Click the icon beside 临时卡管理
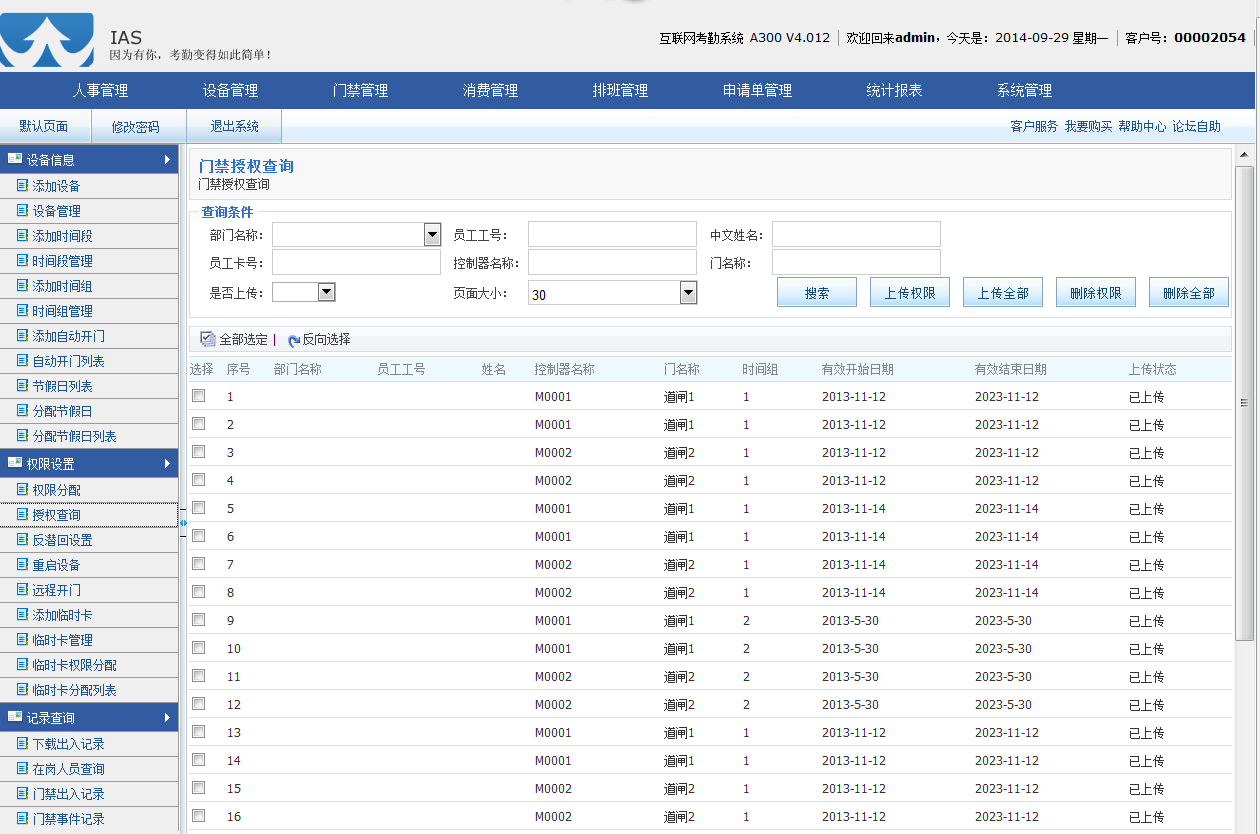 22,639
